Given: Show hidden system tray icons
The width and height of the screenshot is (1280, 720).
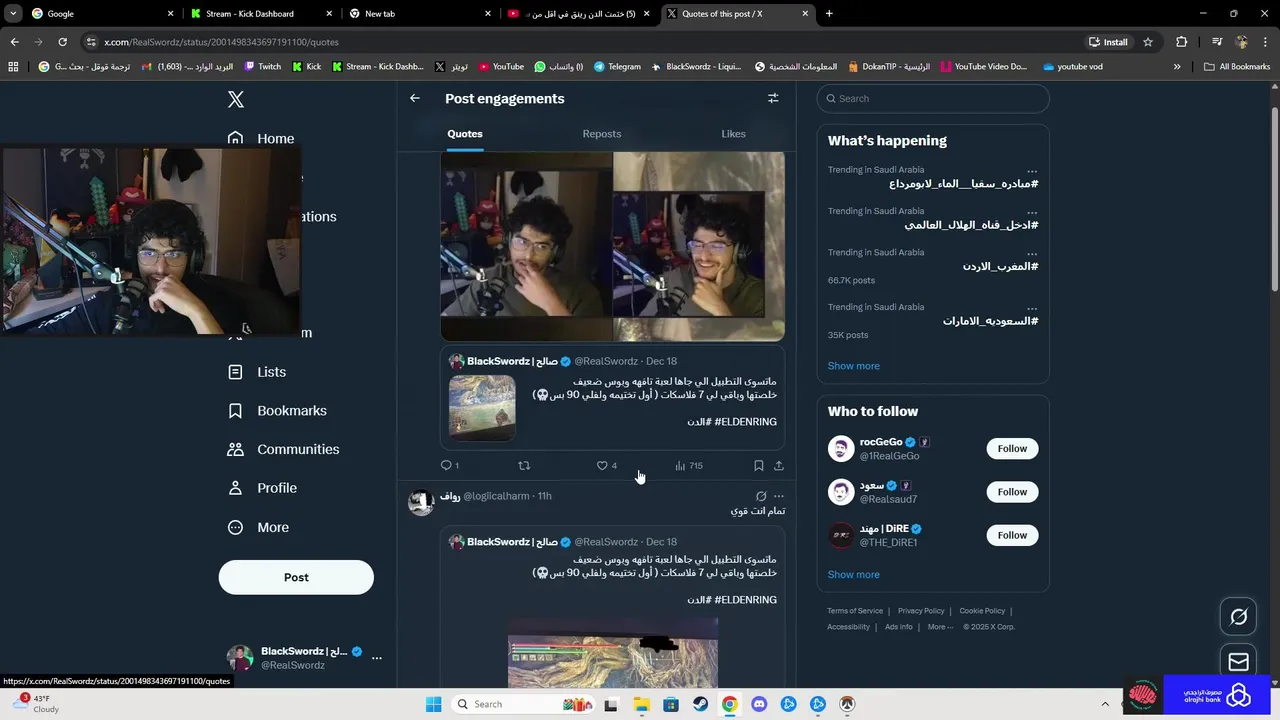Looking at the screenshot, I should point(1105,704).
